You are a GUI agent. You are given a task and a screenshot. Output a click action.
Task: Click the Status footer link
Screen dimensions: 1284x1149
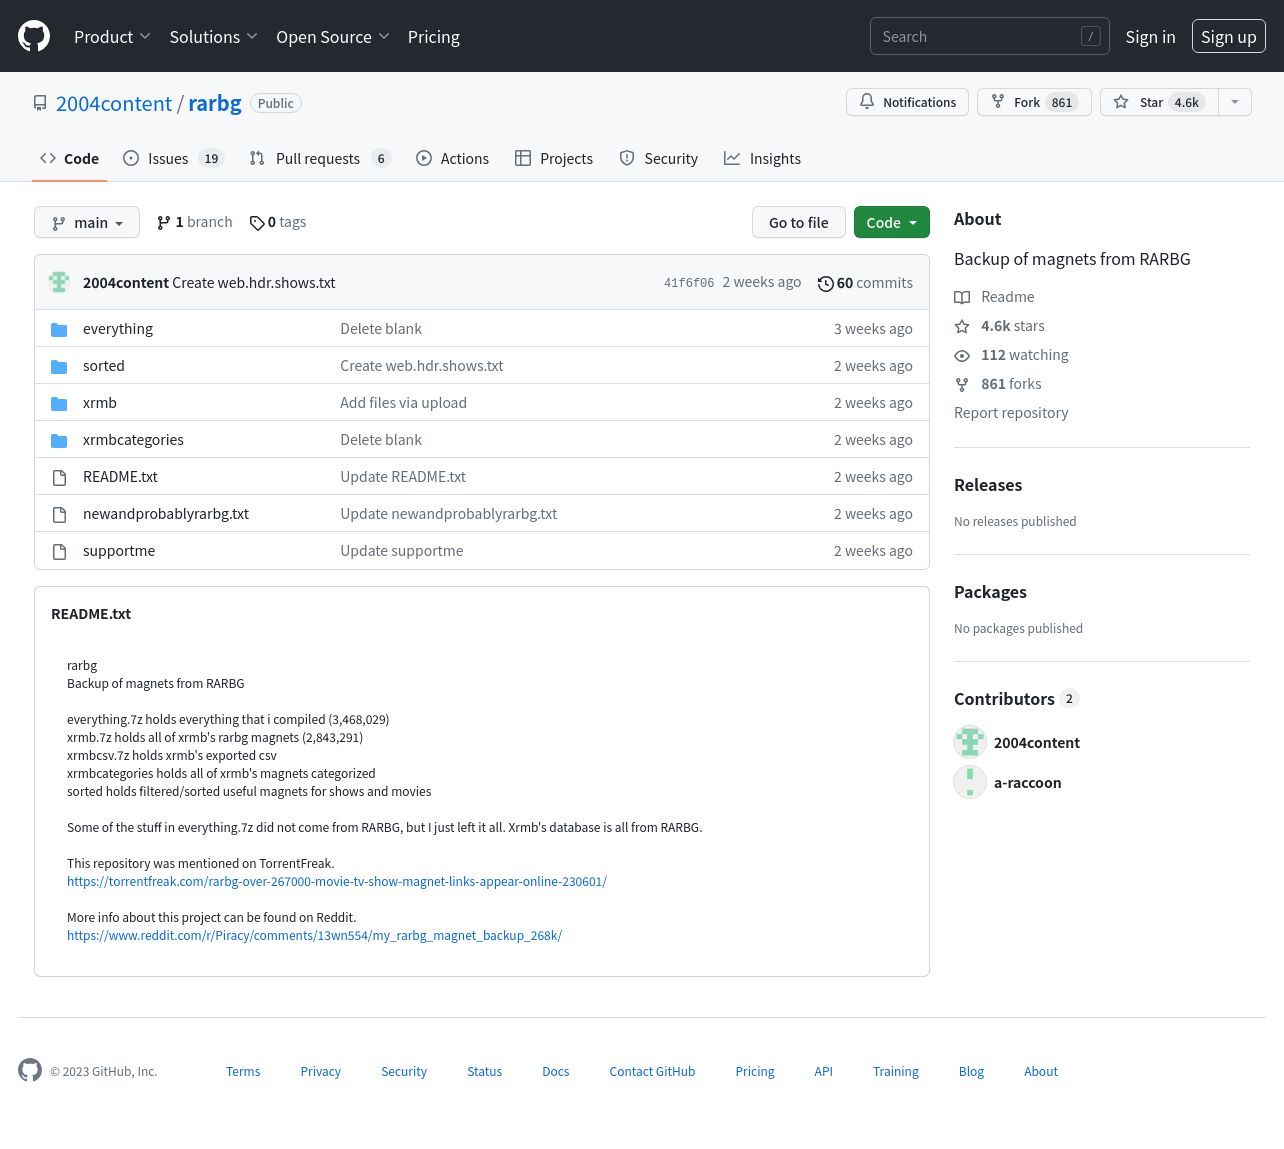(x=484, y=1071)
